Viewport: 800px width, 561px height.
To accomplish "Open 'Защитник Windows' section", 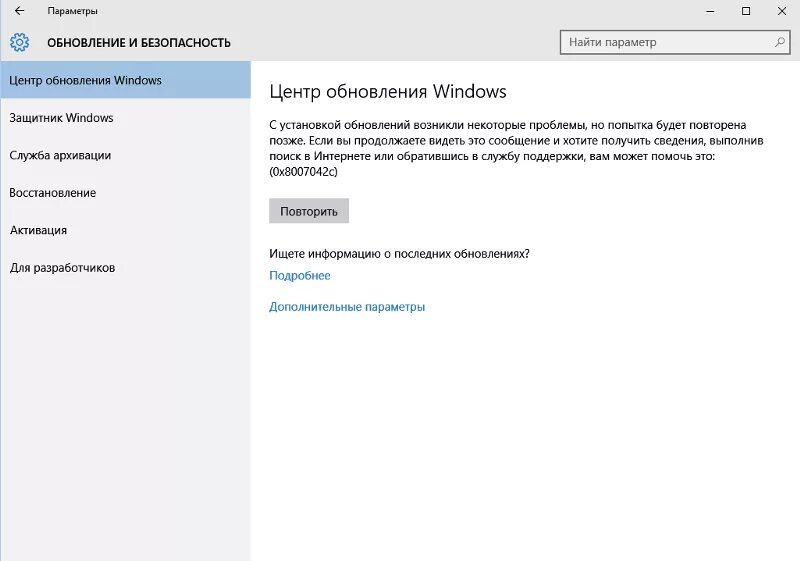I will pyautogui.click(x=126, y=118).
